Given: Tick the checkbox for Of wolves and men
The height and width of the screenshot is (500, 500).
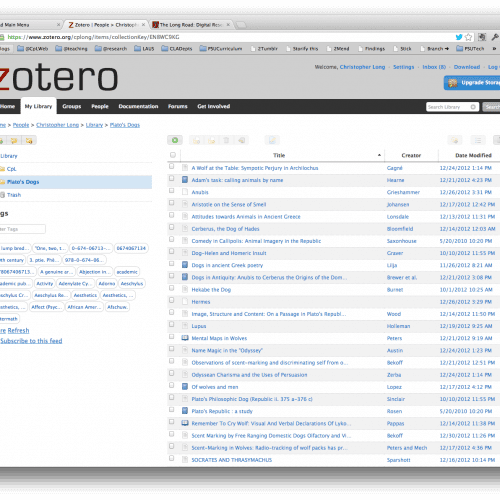Looking at the screenshot, I should 172,385.
